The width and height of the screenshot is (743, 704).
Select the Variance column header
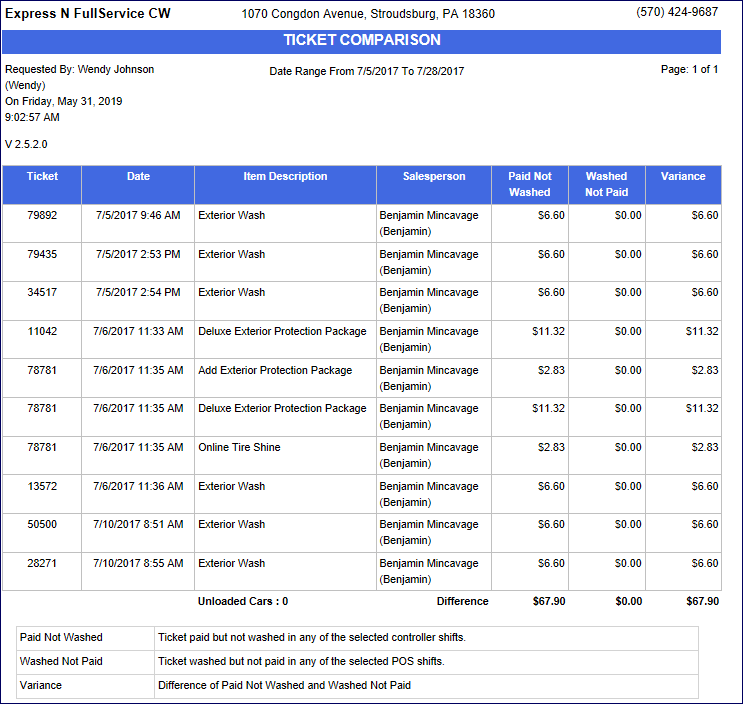683,177
